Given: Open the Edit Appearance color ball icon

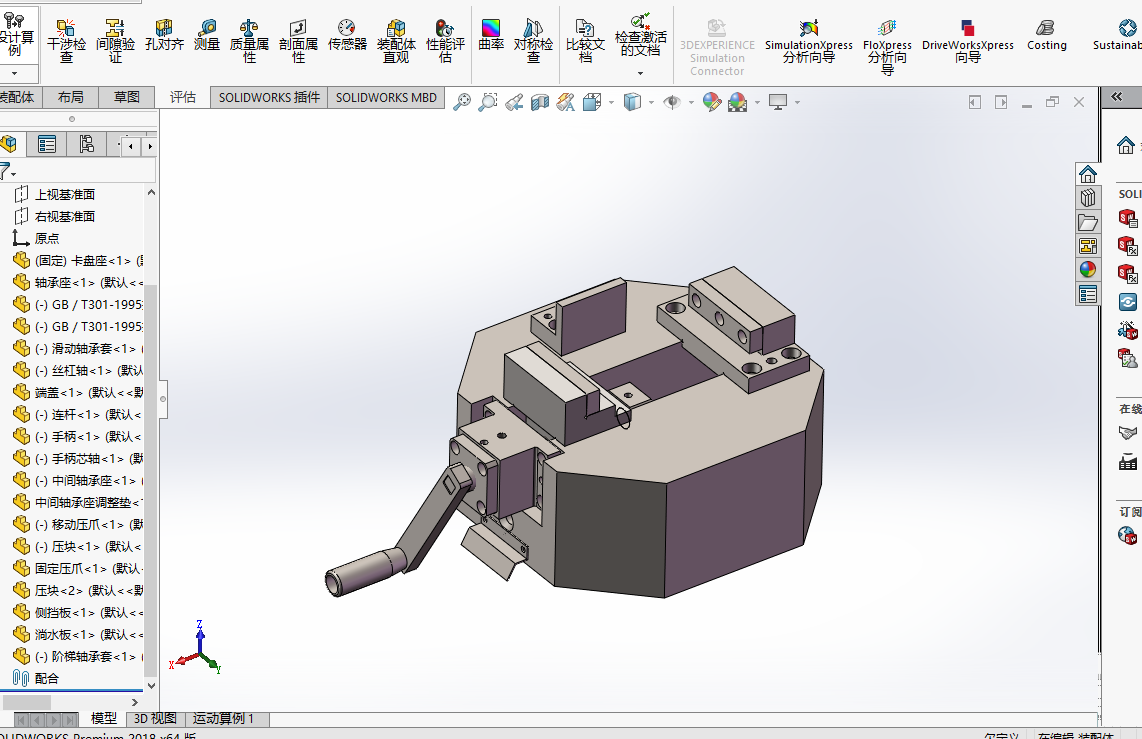Looking at the screenshot, I should pos(712,102).
